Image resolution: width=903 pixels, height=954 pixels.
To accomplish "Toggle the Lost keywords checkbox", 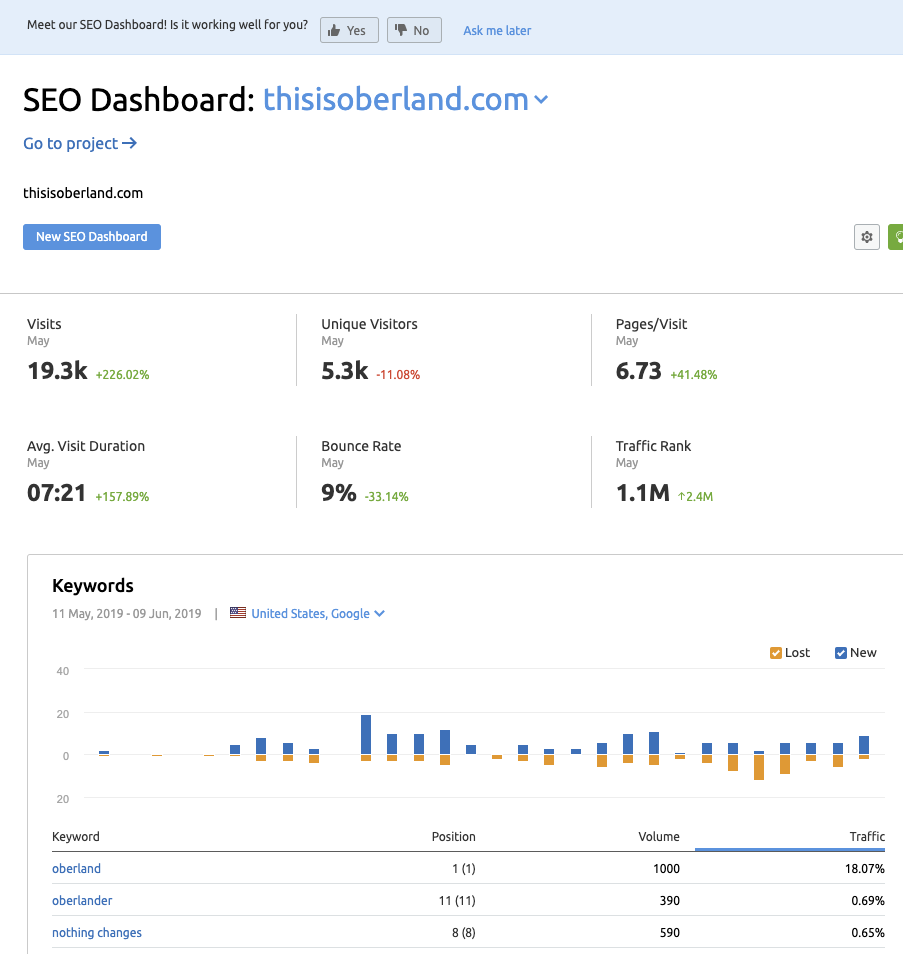I will point(776,653).
